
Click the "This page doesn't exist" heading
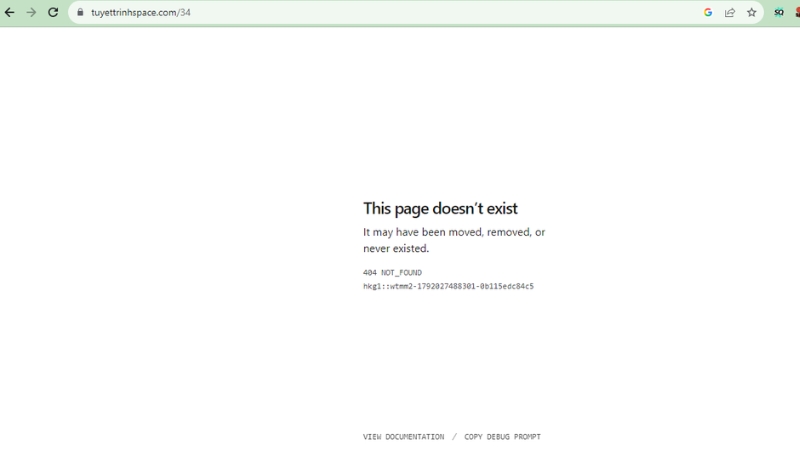point(440,208)
